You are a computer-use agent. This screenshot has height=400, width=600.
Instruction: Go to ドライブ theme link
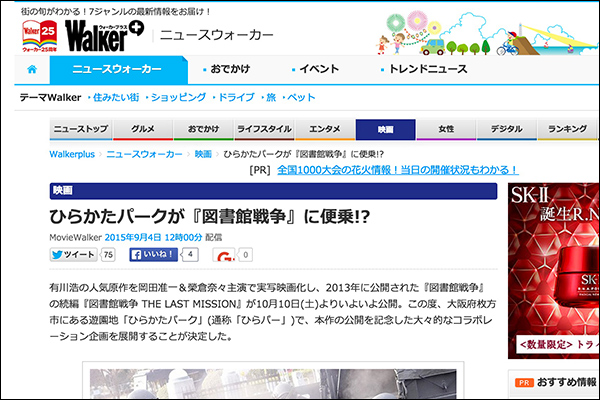click(234, 98)
